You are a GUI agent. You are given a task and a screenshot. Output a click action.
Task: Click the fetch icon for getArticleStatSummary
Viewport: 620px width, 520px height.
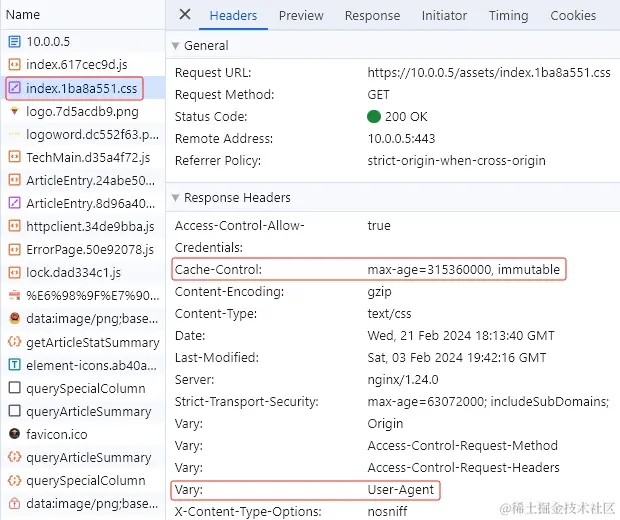coord(14,342)
